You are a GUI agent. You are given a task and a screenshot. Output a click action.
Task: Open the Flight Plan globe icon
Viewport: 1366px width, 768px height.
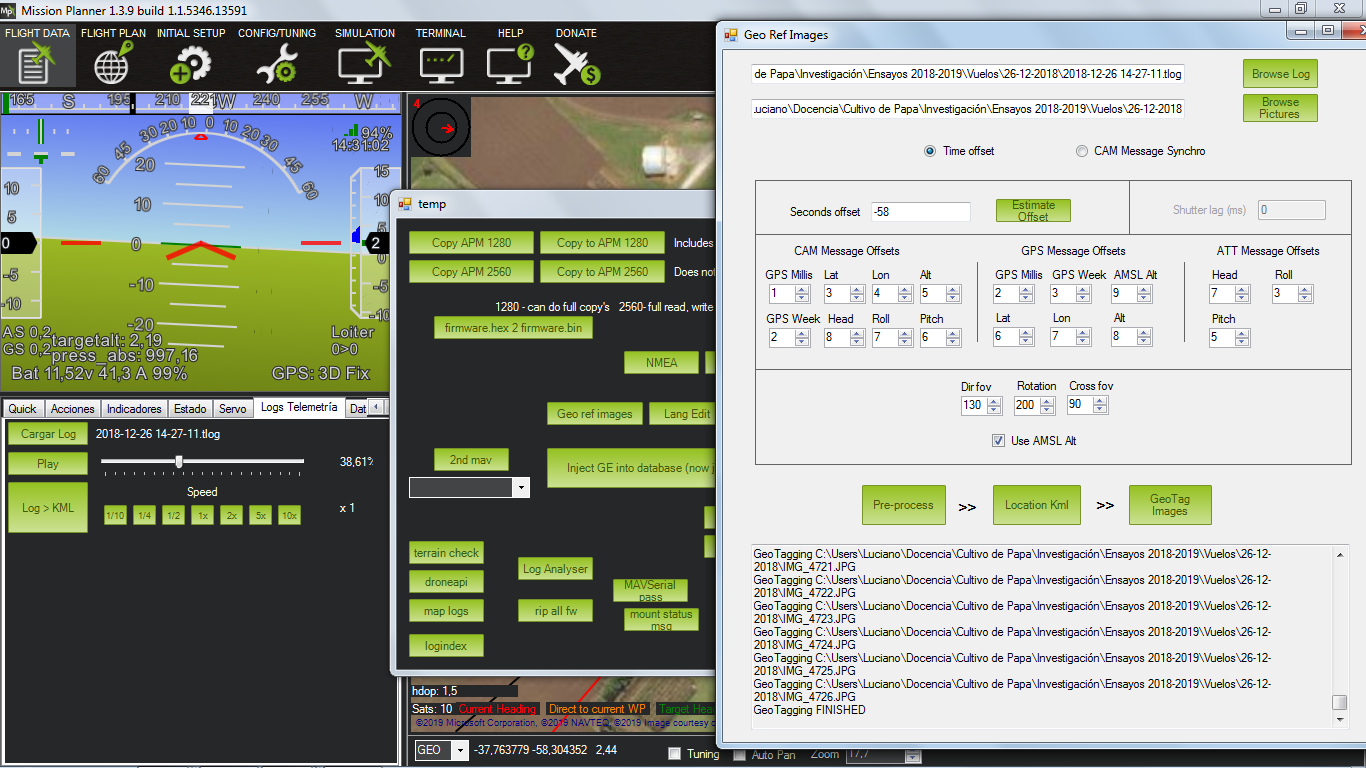pyautogui.click(x=112, y=65)
